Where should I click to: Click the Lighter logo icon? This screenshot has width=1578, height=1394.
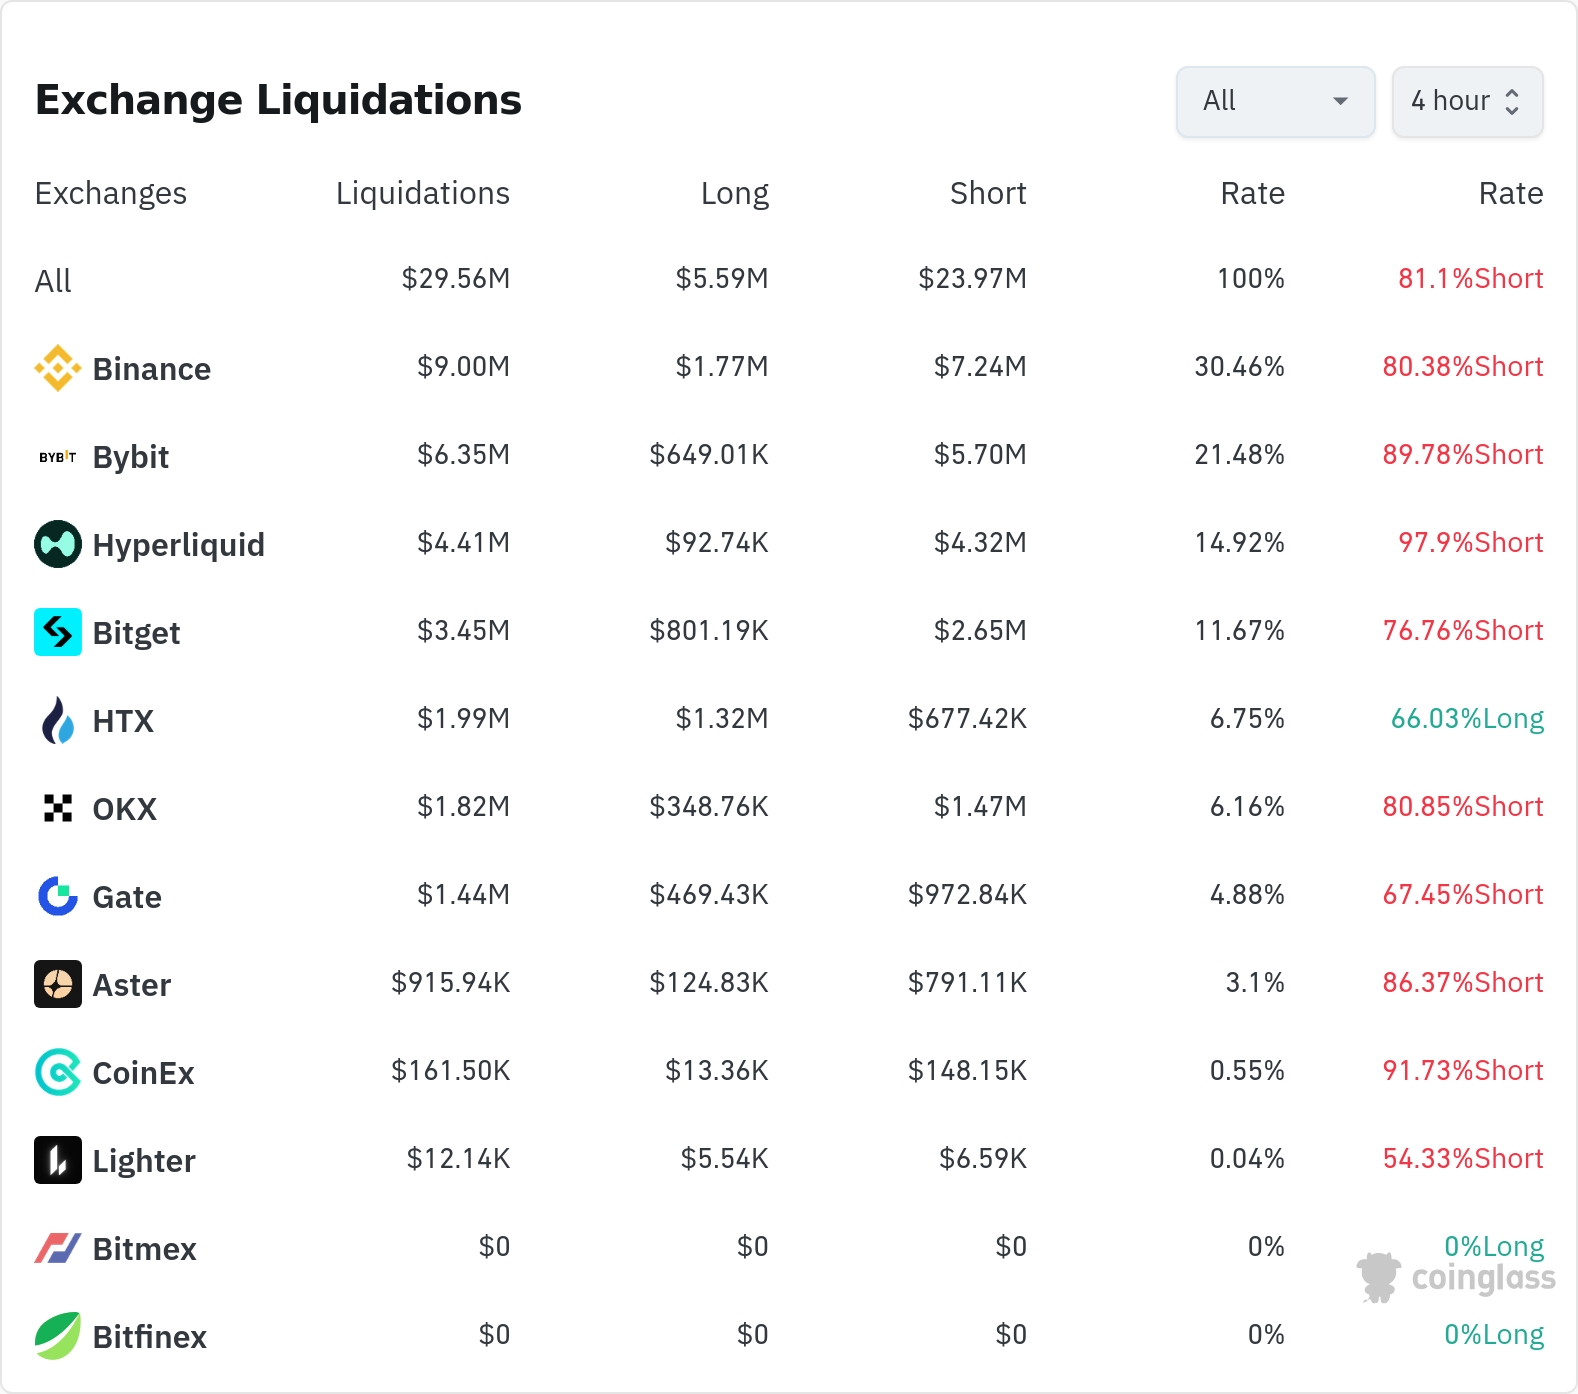click(x=58, y=1160)
